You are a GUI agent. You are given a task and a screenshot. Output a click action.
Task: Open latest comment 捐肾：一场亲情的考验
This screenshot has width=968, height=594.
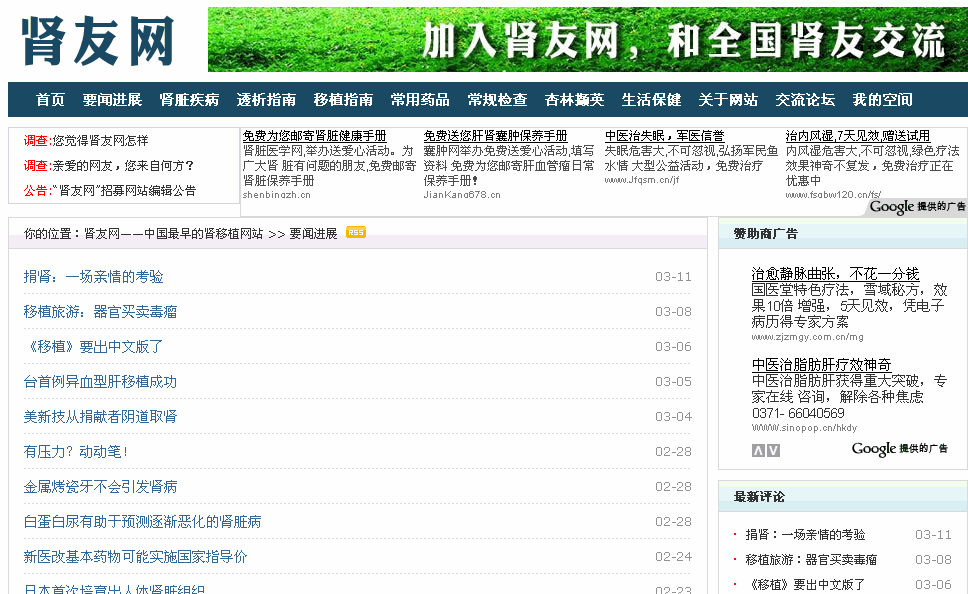coord(805,535)
